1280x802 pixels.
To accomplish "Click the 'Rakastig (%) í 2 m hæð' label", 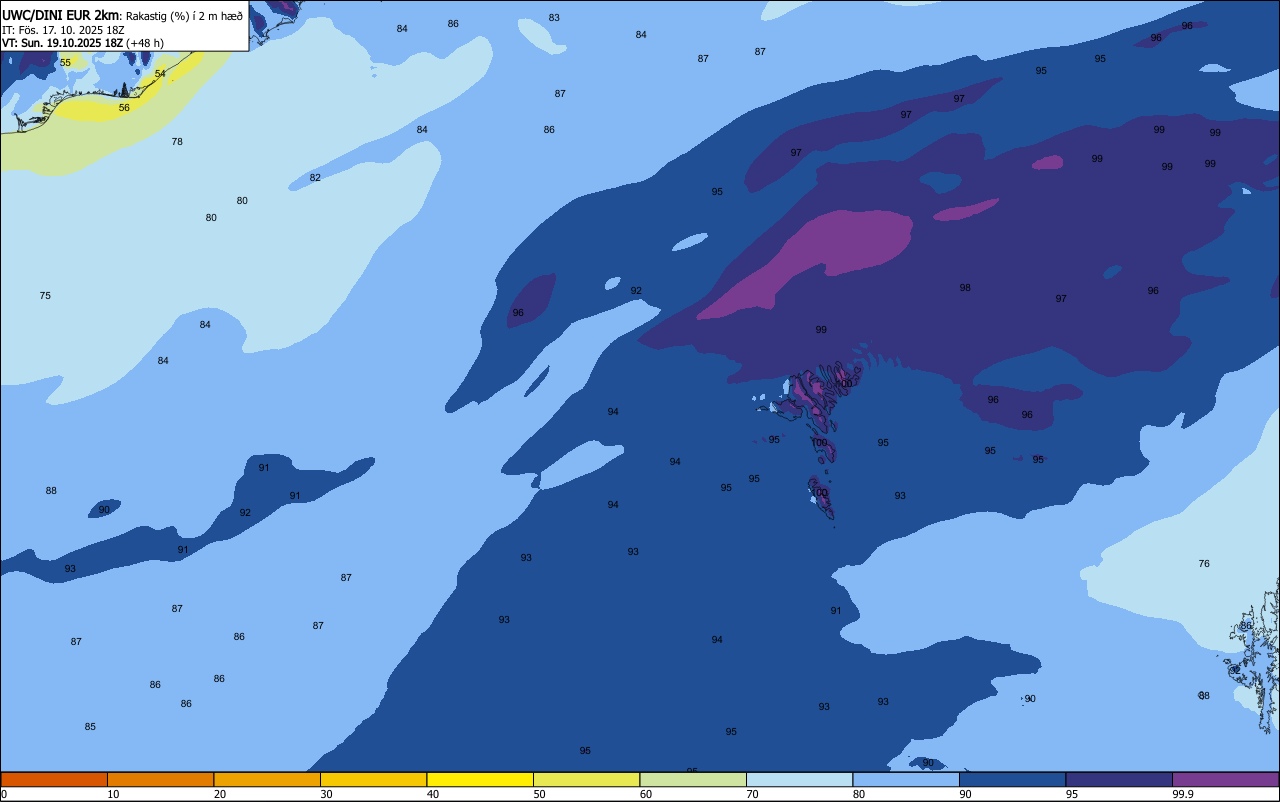I will point(184,15).
